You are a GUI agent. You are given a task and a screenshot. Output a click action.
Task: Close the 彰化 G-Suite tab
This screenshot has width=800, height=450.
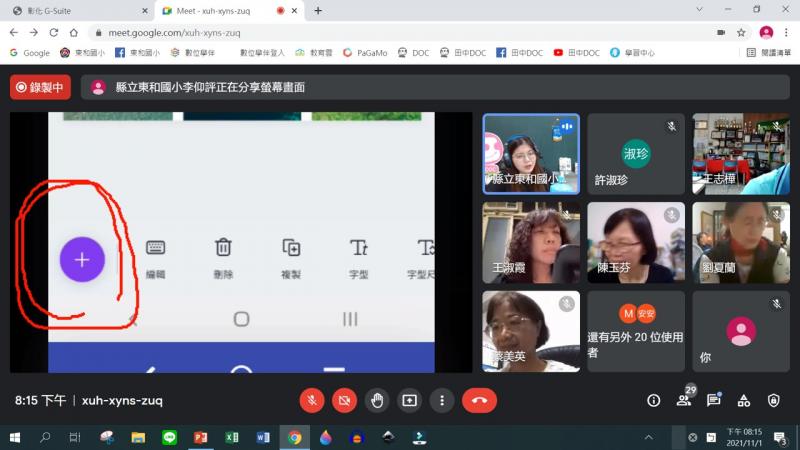point(145,11)
